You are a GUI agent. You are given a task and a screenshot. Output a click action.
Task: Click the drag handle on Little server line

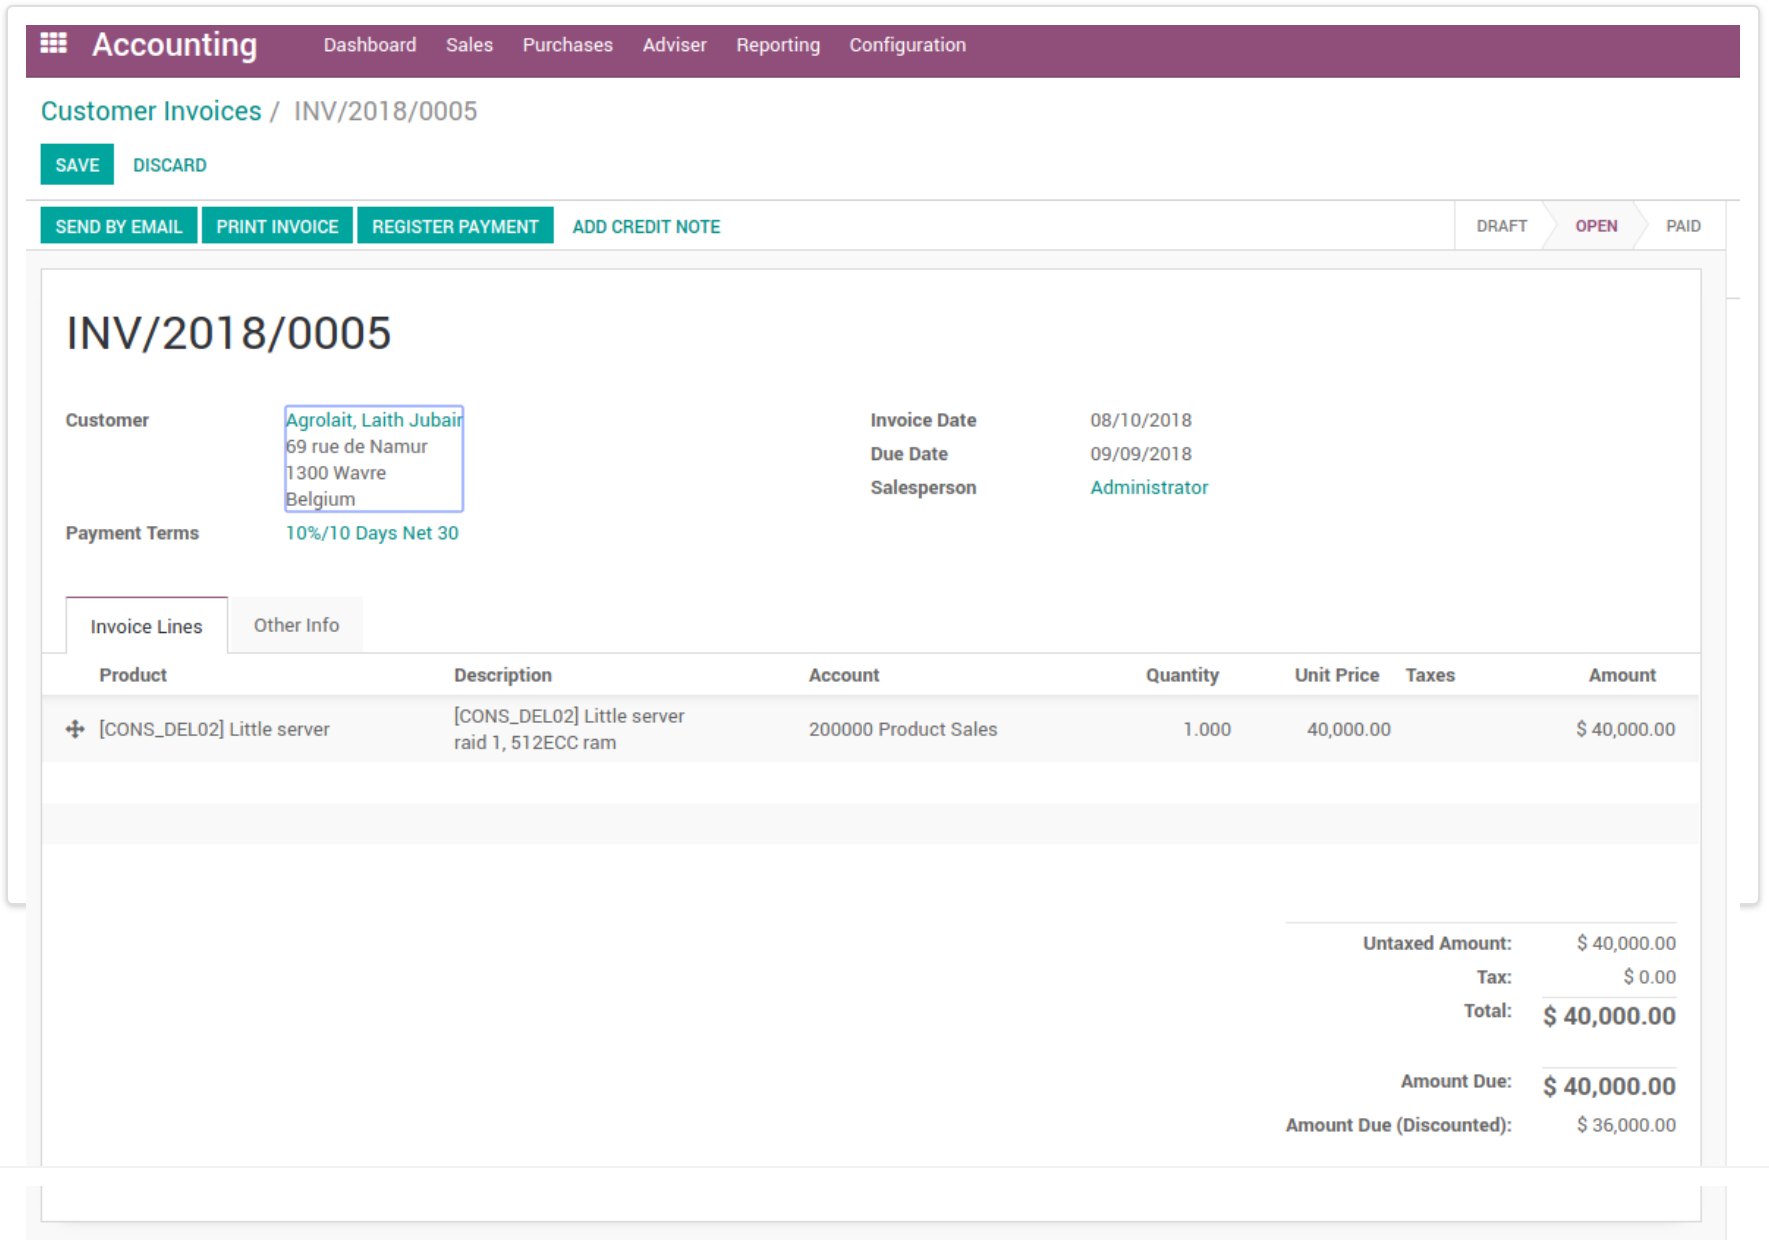click(75, 729)
